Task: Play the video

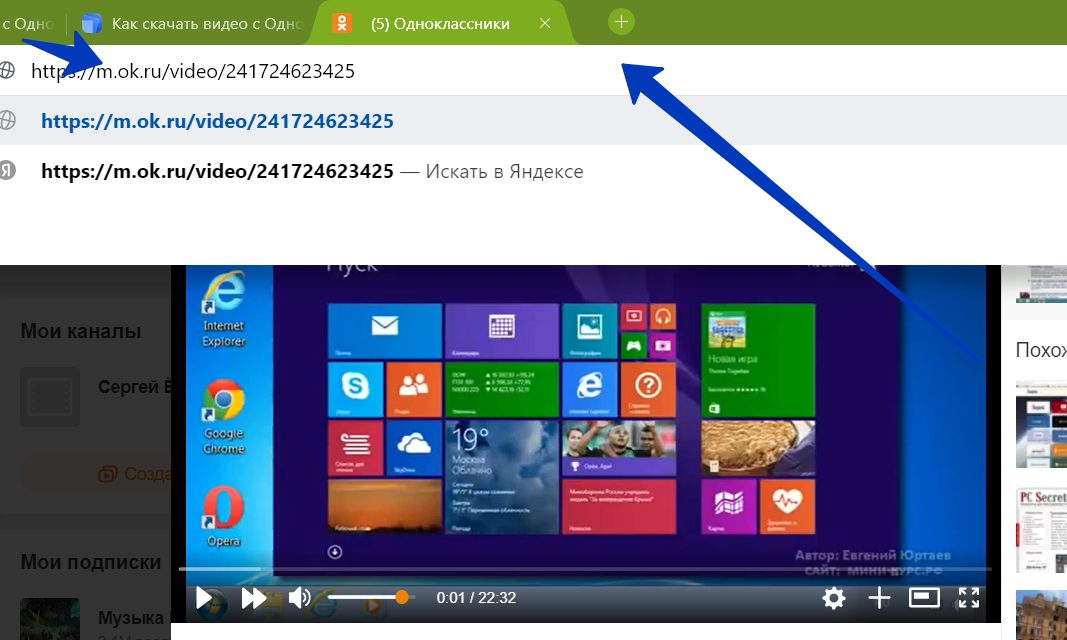Action: pos(203,598)
